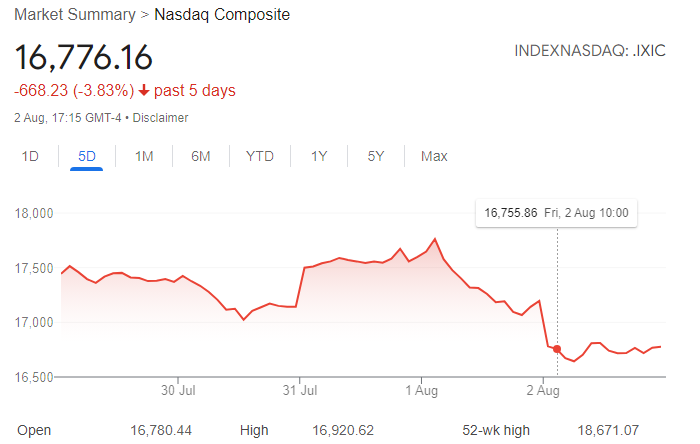700x444 pixels.
Task: Select the 5D time range tab
Action: point(86,156)
